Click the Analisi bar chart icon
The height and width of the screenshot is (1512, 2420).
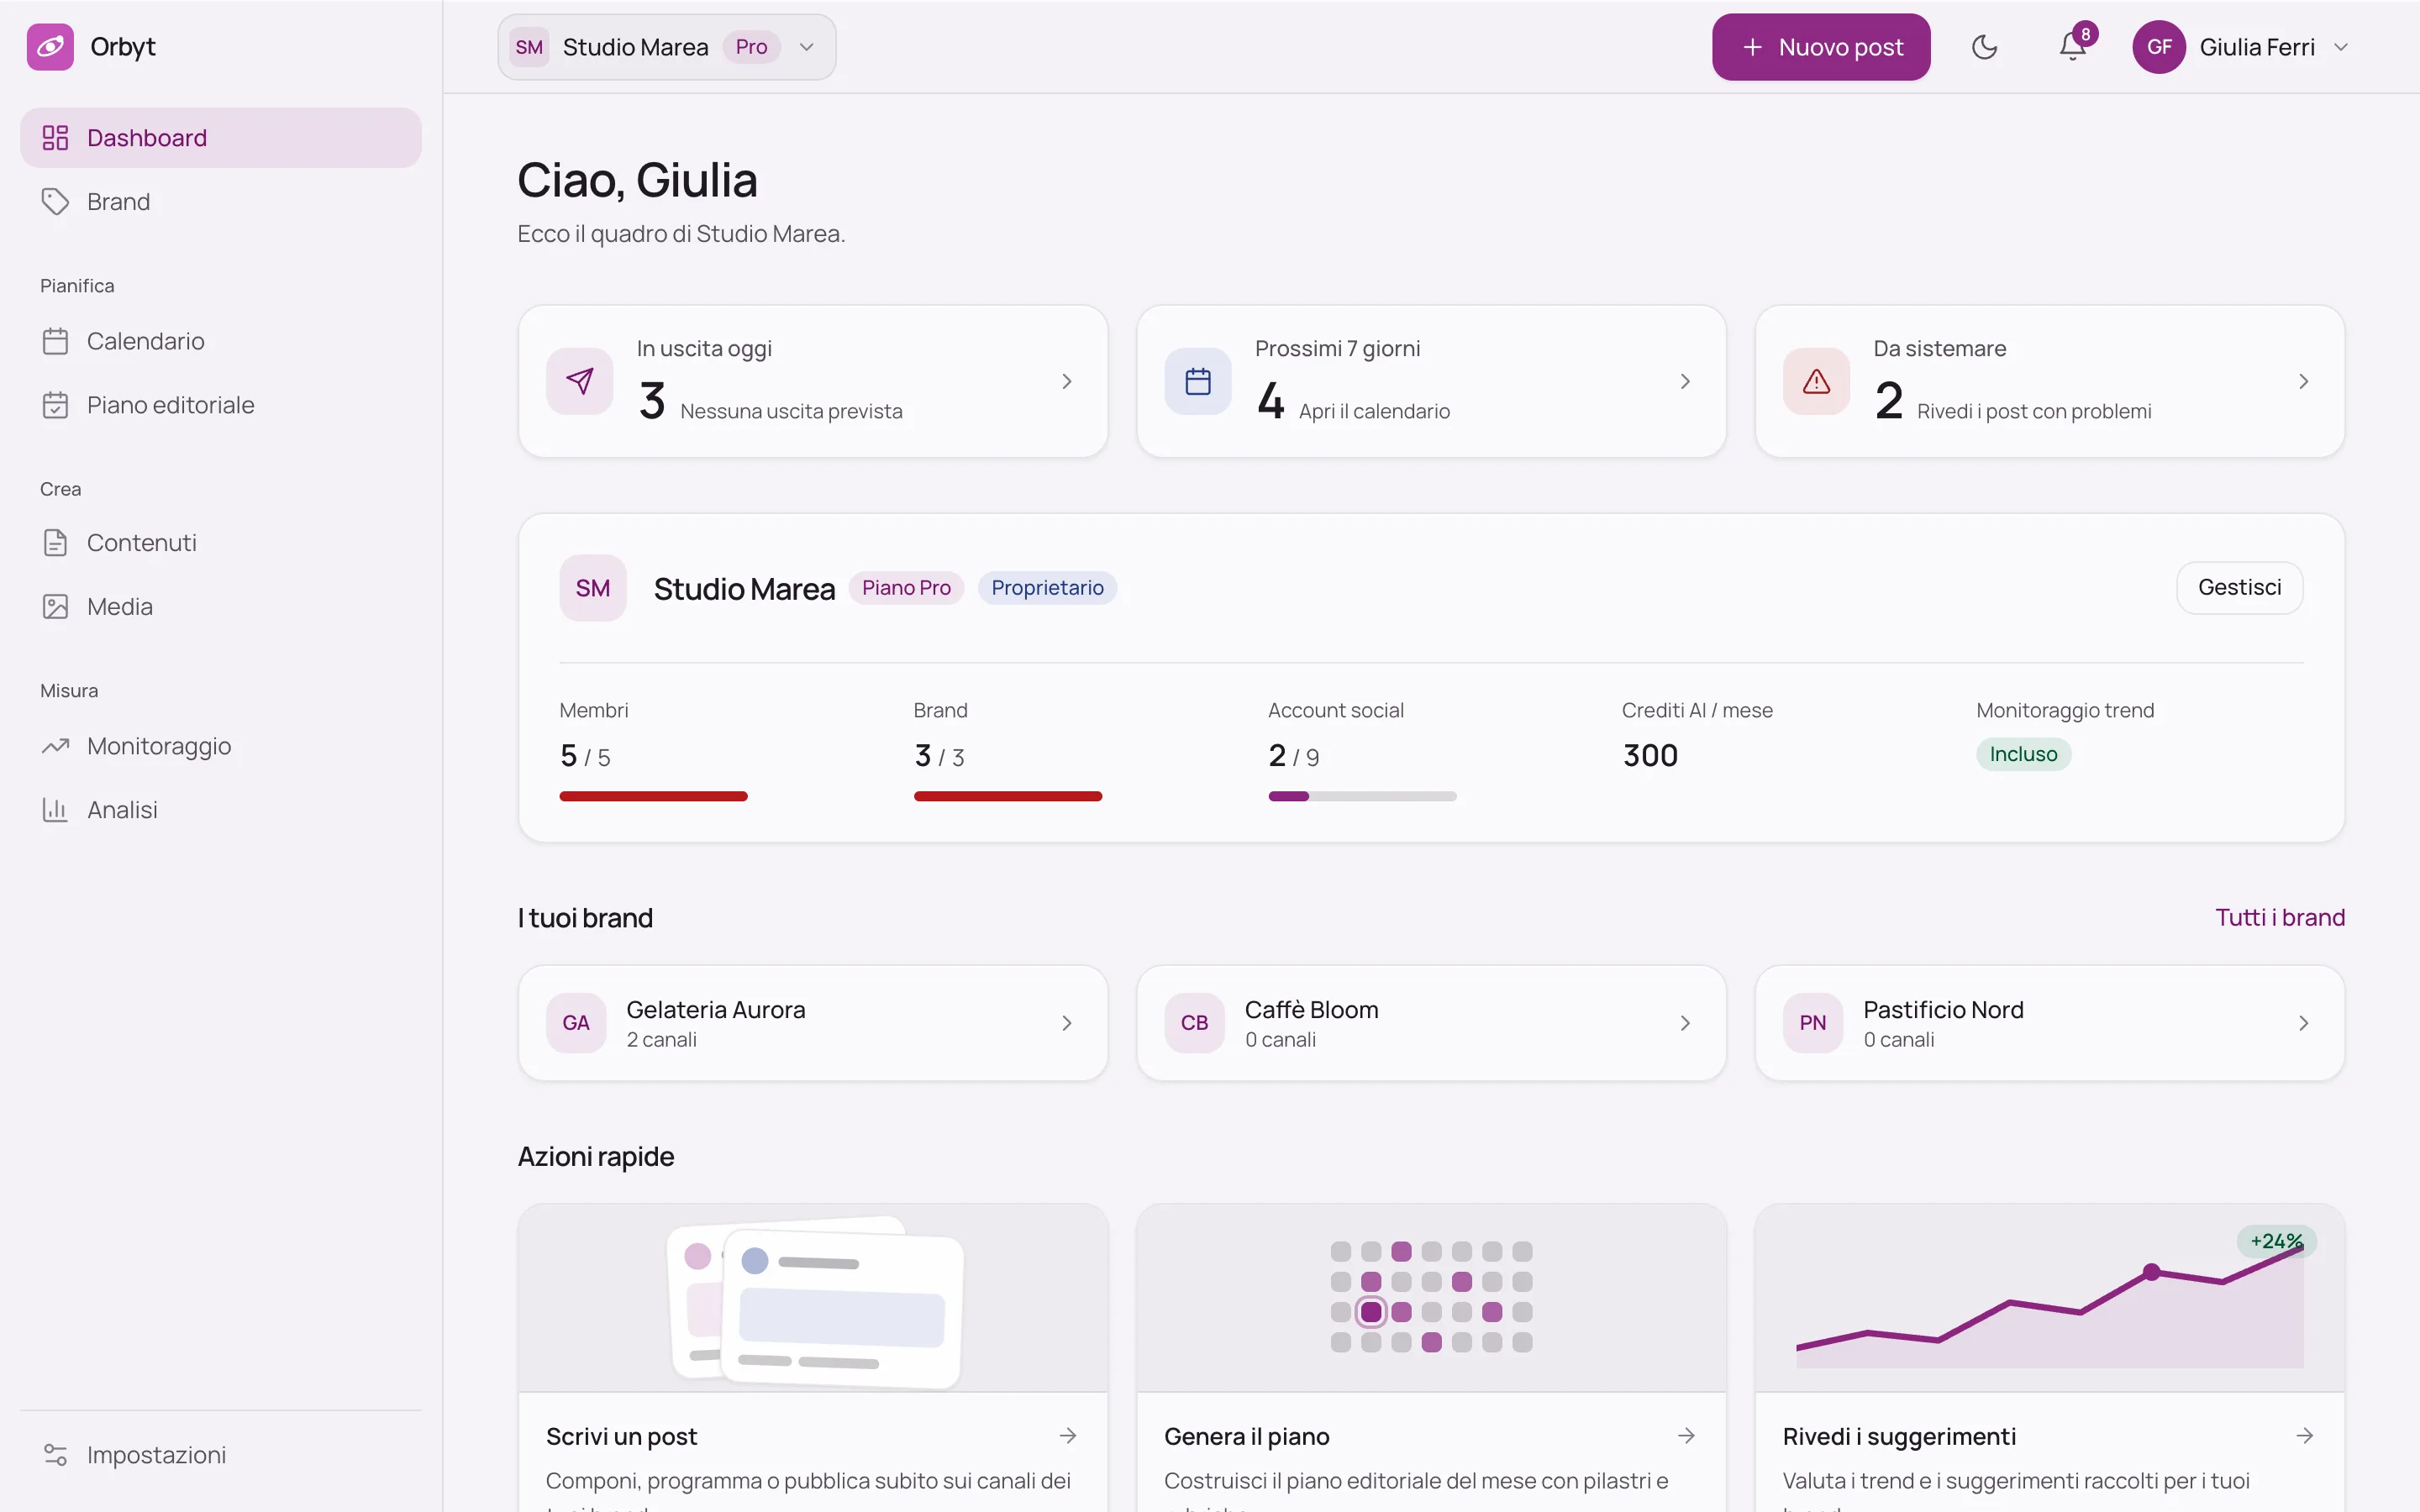(x=55, y=810)
